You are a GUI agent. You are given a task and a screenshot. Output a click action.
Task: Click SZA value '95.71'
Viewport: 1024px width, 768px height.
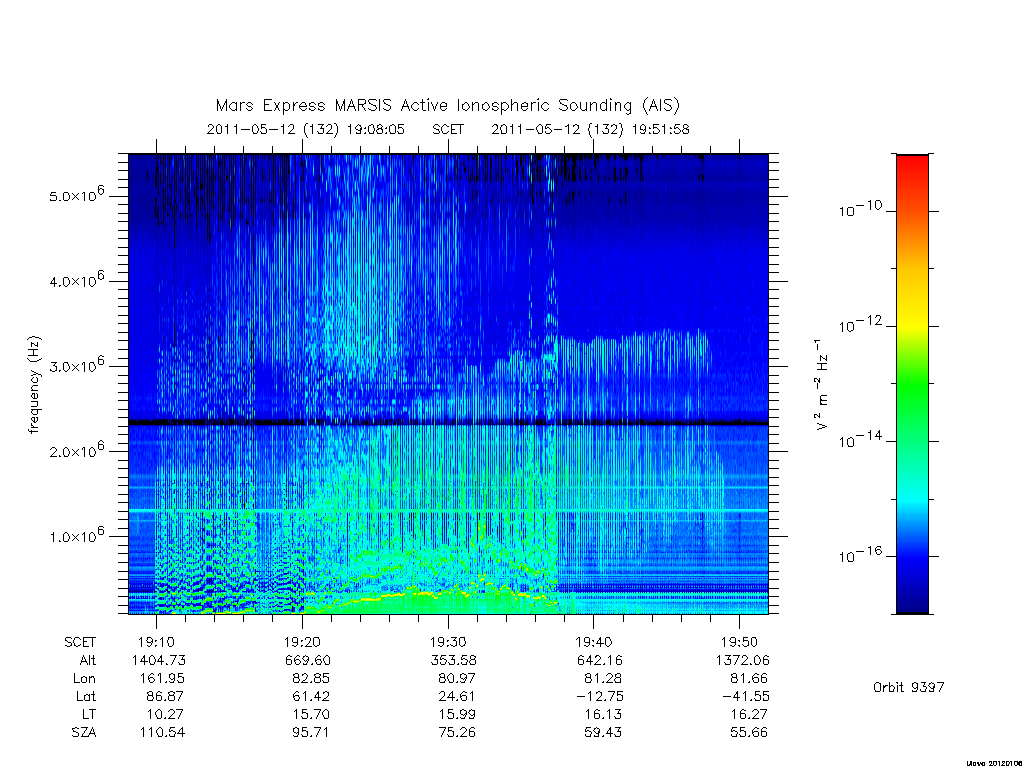pos(311,733)
